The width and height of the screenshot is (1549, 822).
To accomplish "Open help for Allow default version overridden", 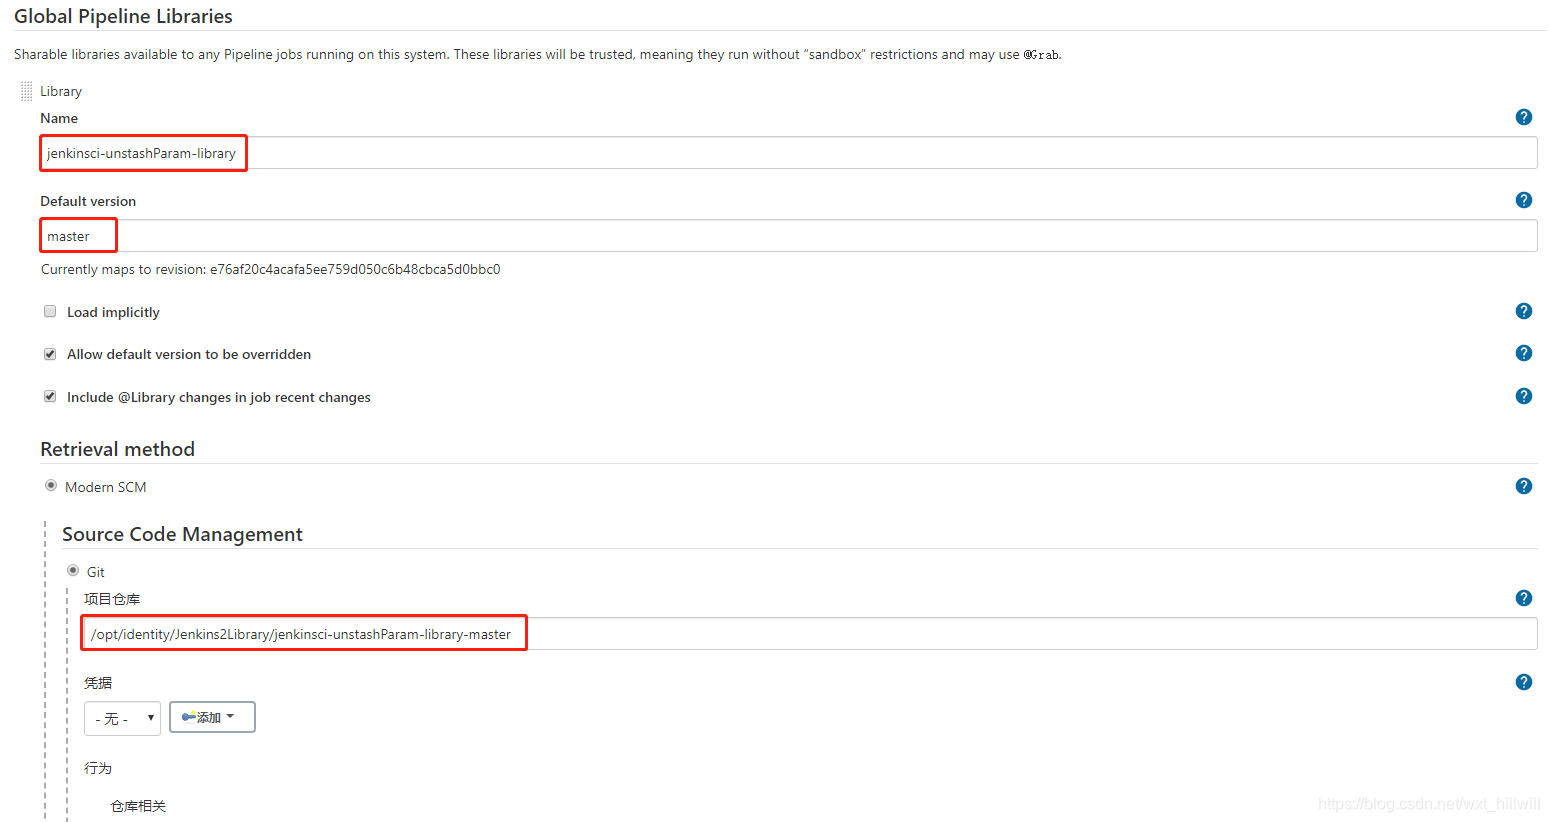I will tap(1523, 353).
